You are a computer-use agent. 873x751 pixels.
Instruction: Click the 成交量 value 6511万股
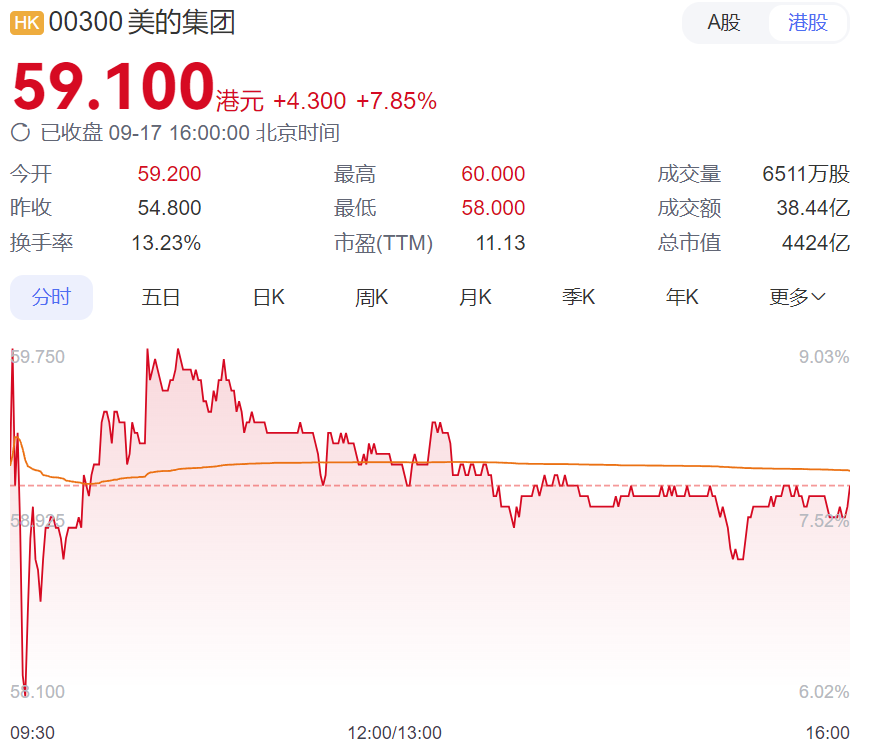point(806,174)
